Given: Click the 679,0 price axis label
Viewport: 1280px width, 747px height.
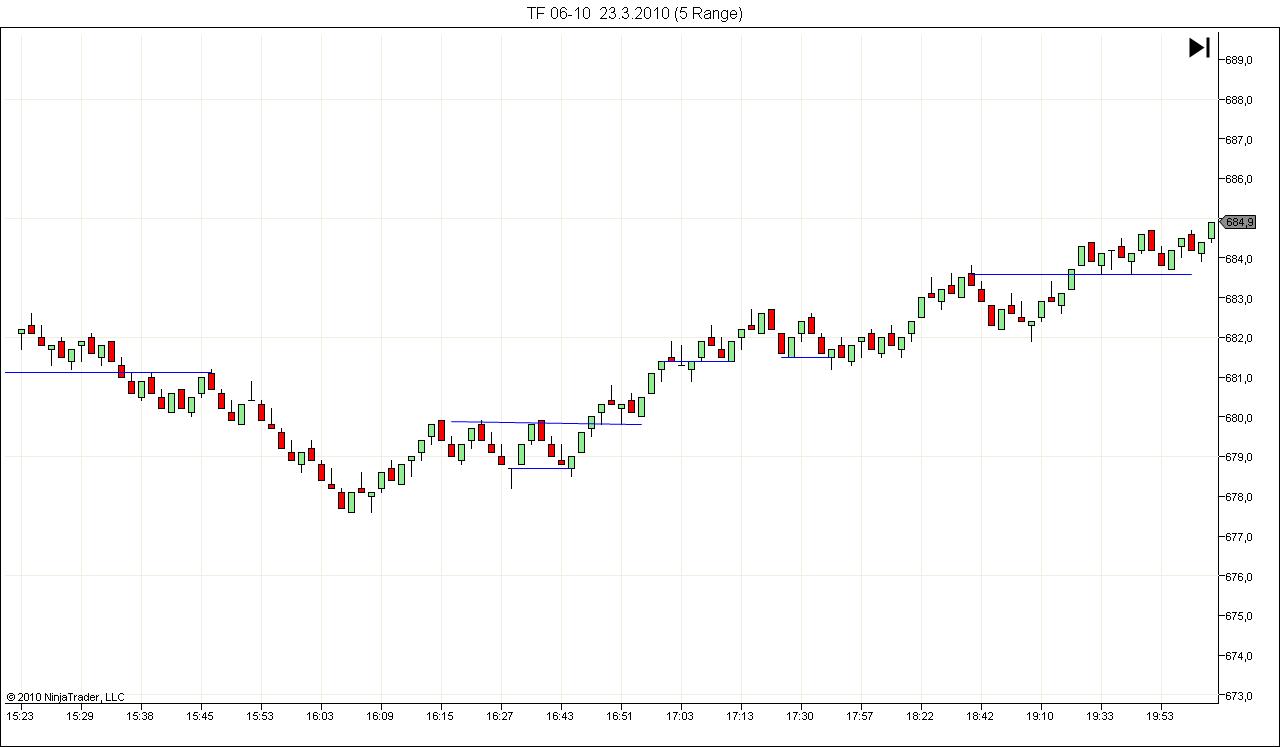Looking at the screenshot, I should [x=1239, y=457].
